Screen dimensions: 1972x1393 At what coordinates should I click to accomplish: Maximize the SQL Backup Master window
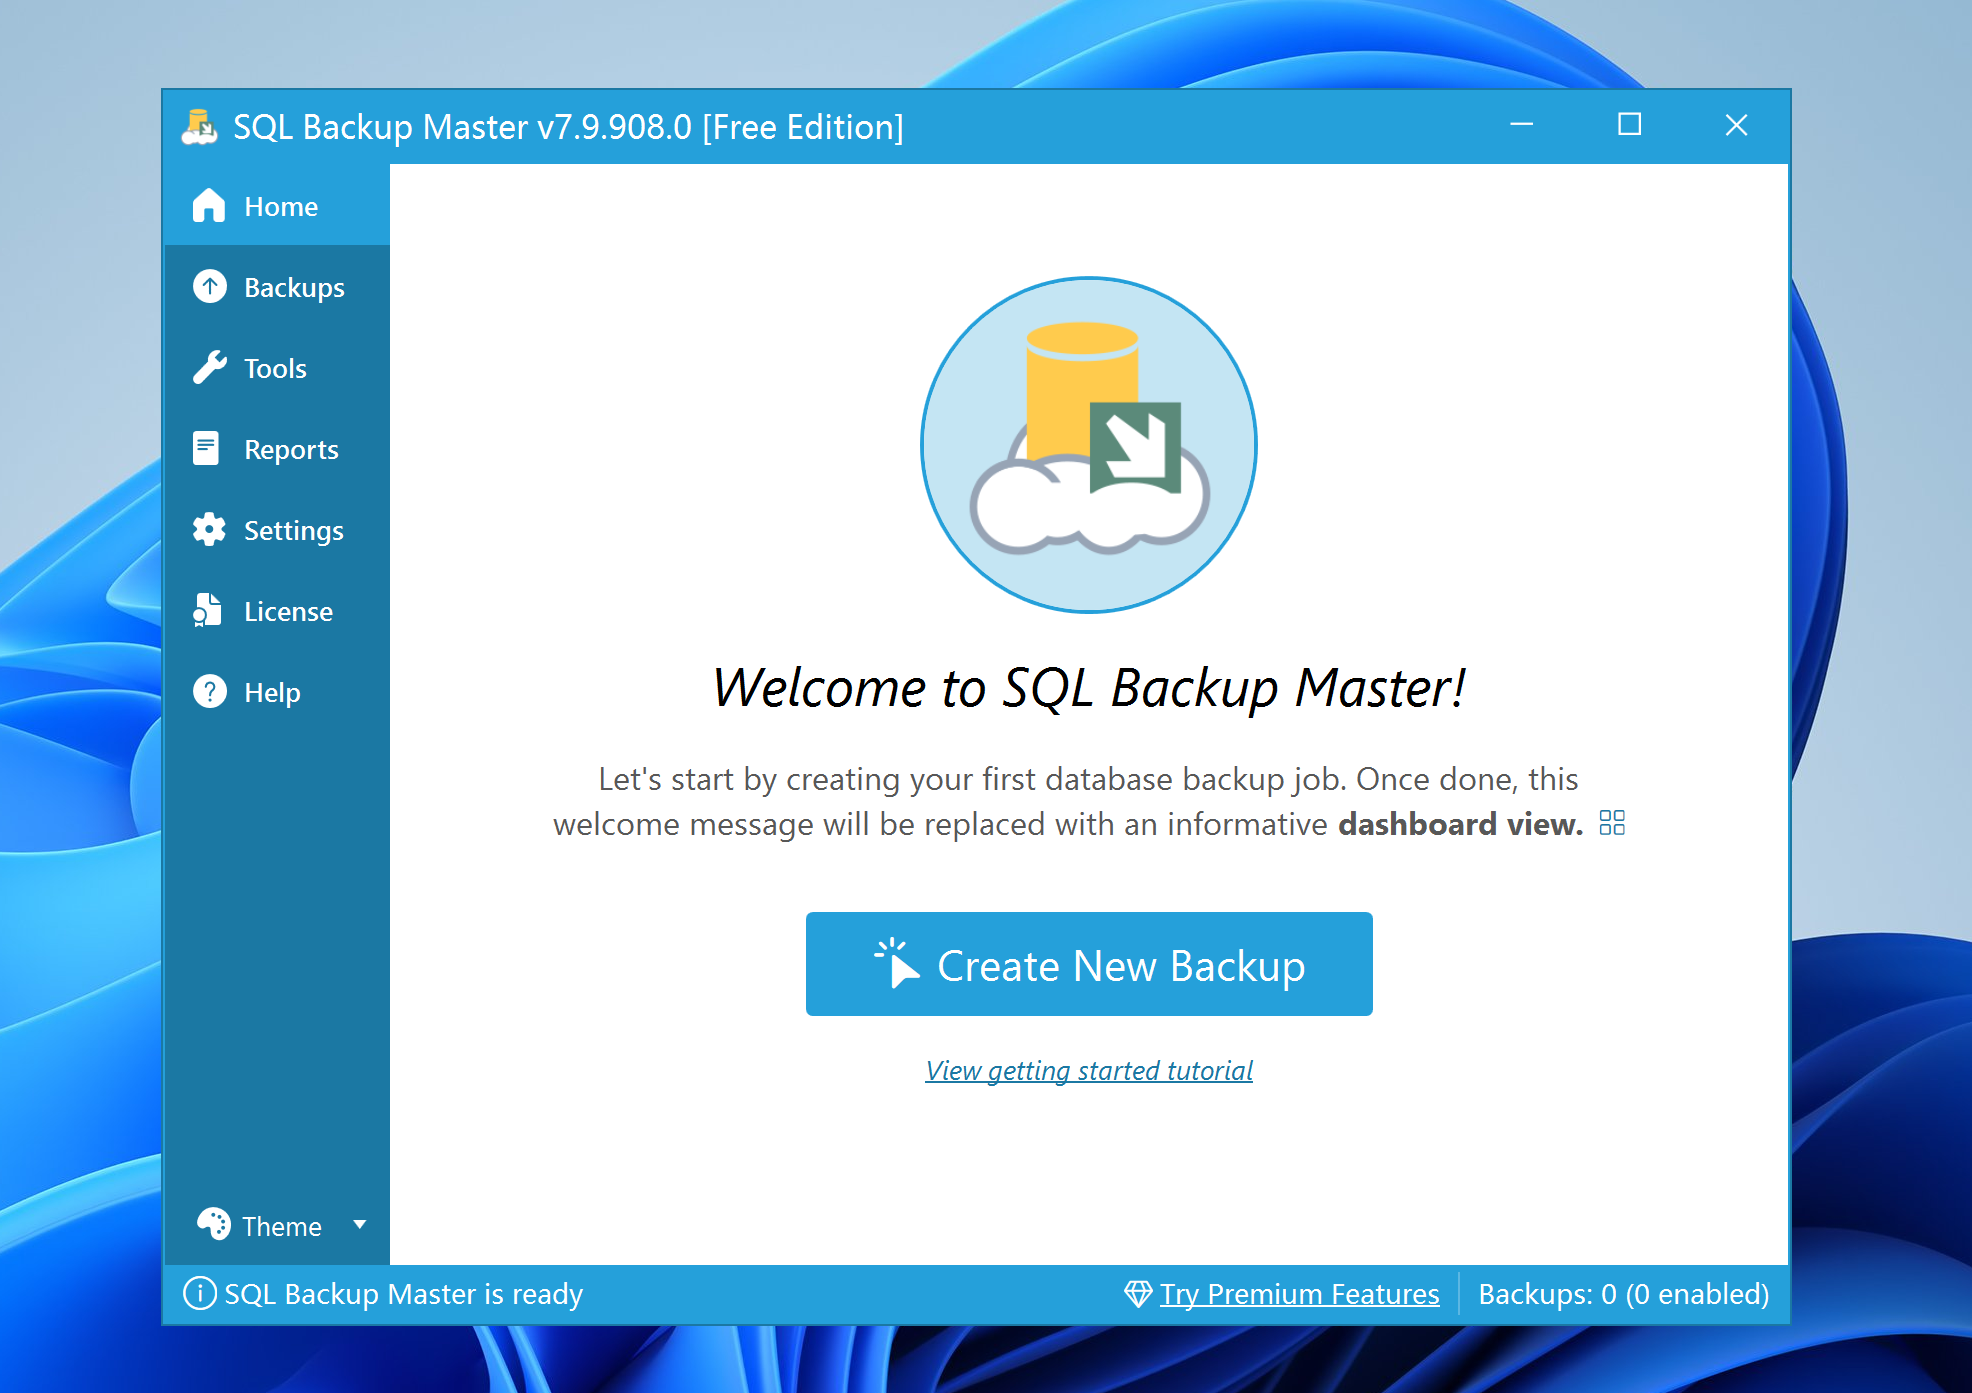pos(1630,125)
